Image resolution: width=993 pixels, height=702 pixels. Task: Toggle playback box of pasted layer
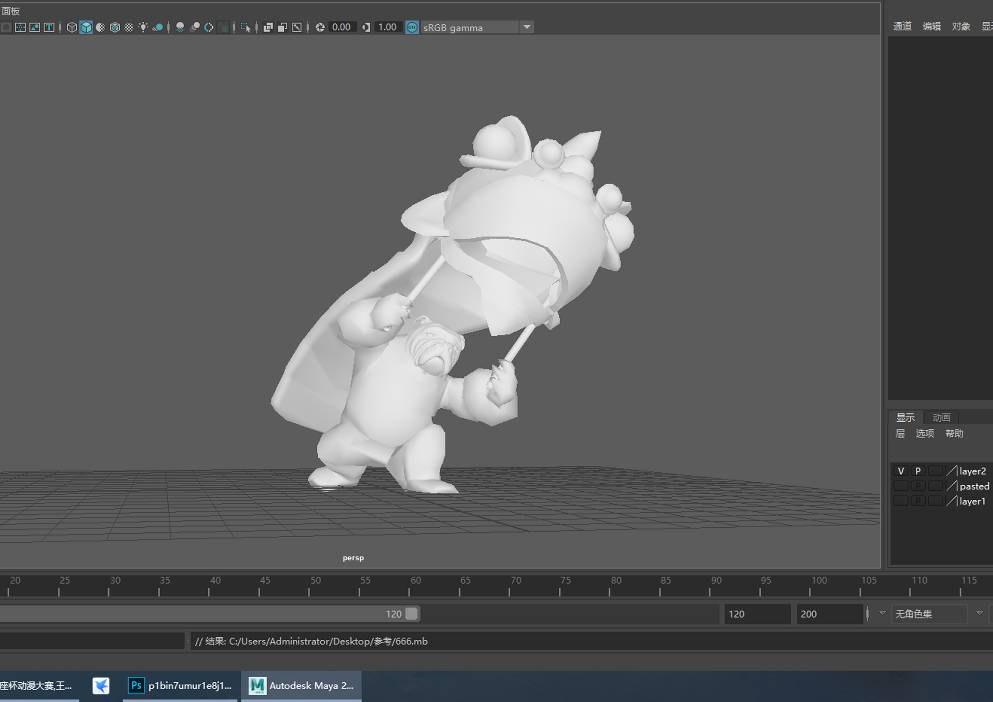918,486
